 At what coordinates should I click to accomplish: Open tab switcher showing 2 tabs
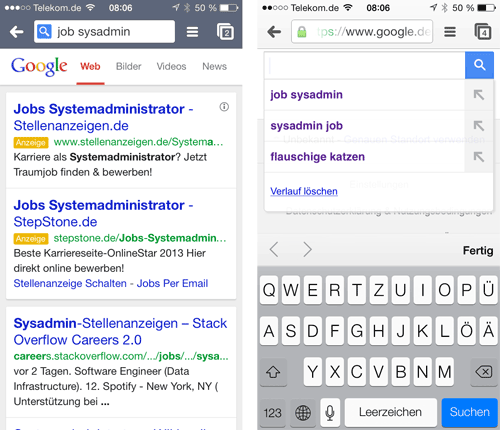(225, 32)
